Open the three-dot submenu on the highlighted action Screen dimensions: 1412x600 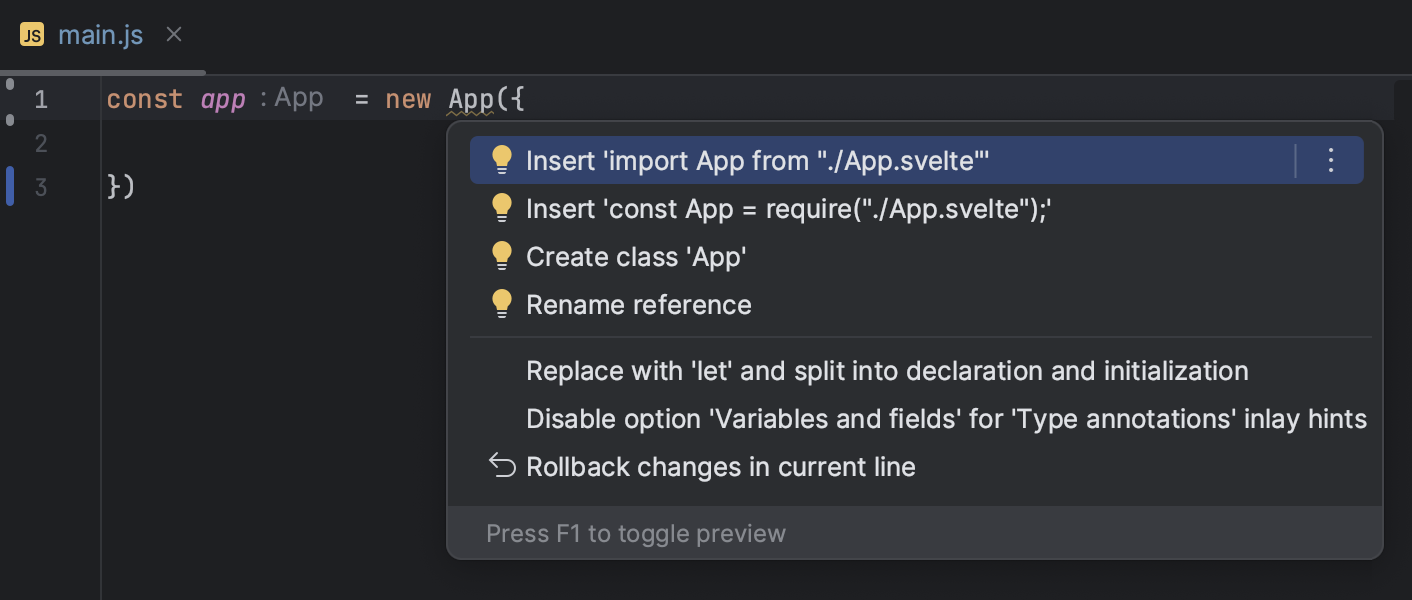[1331, 159]
